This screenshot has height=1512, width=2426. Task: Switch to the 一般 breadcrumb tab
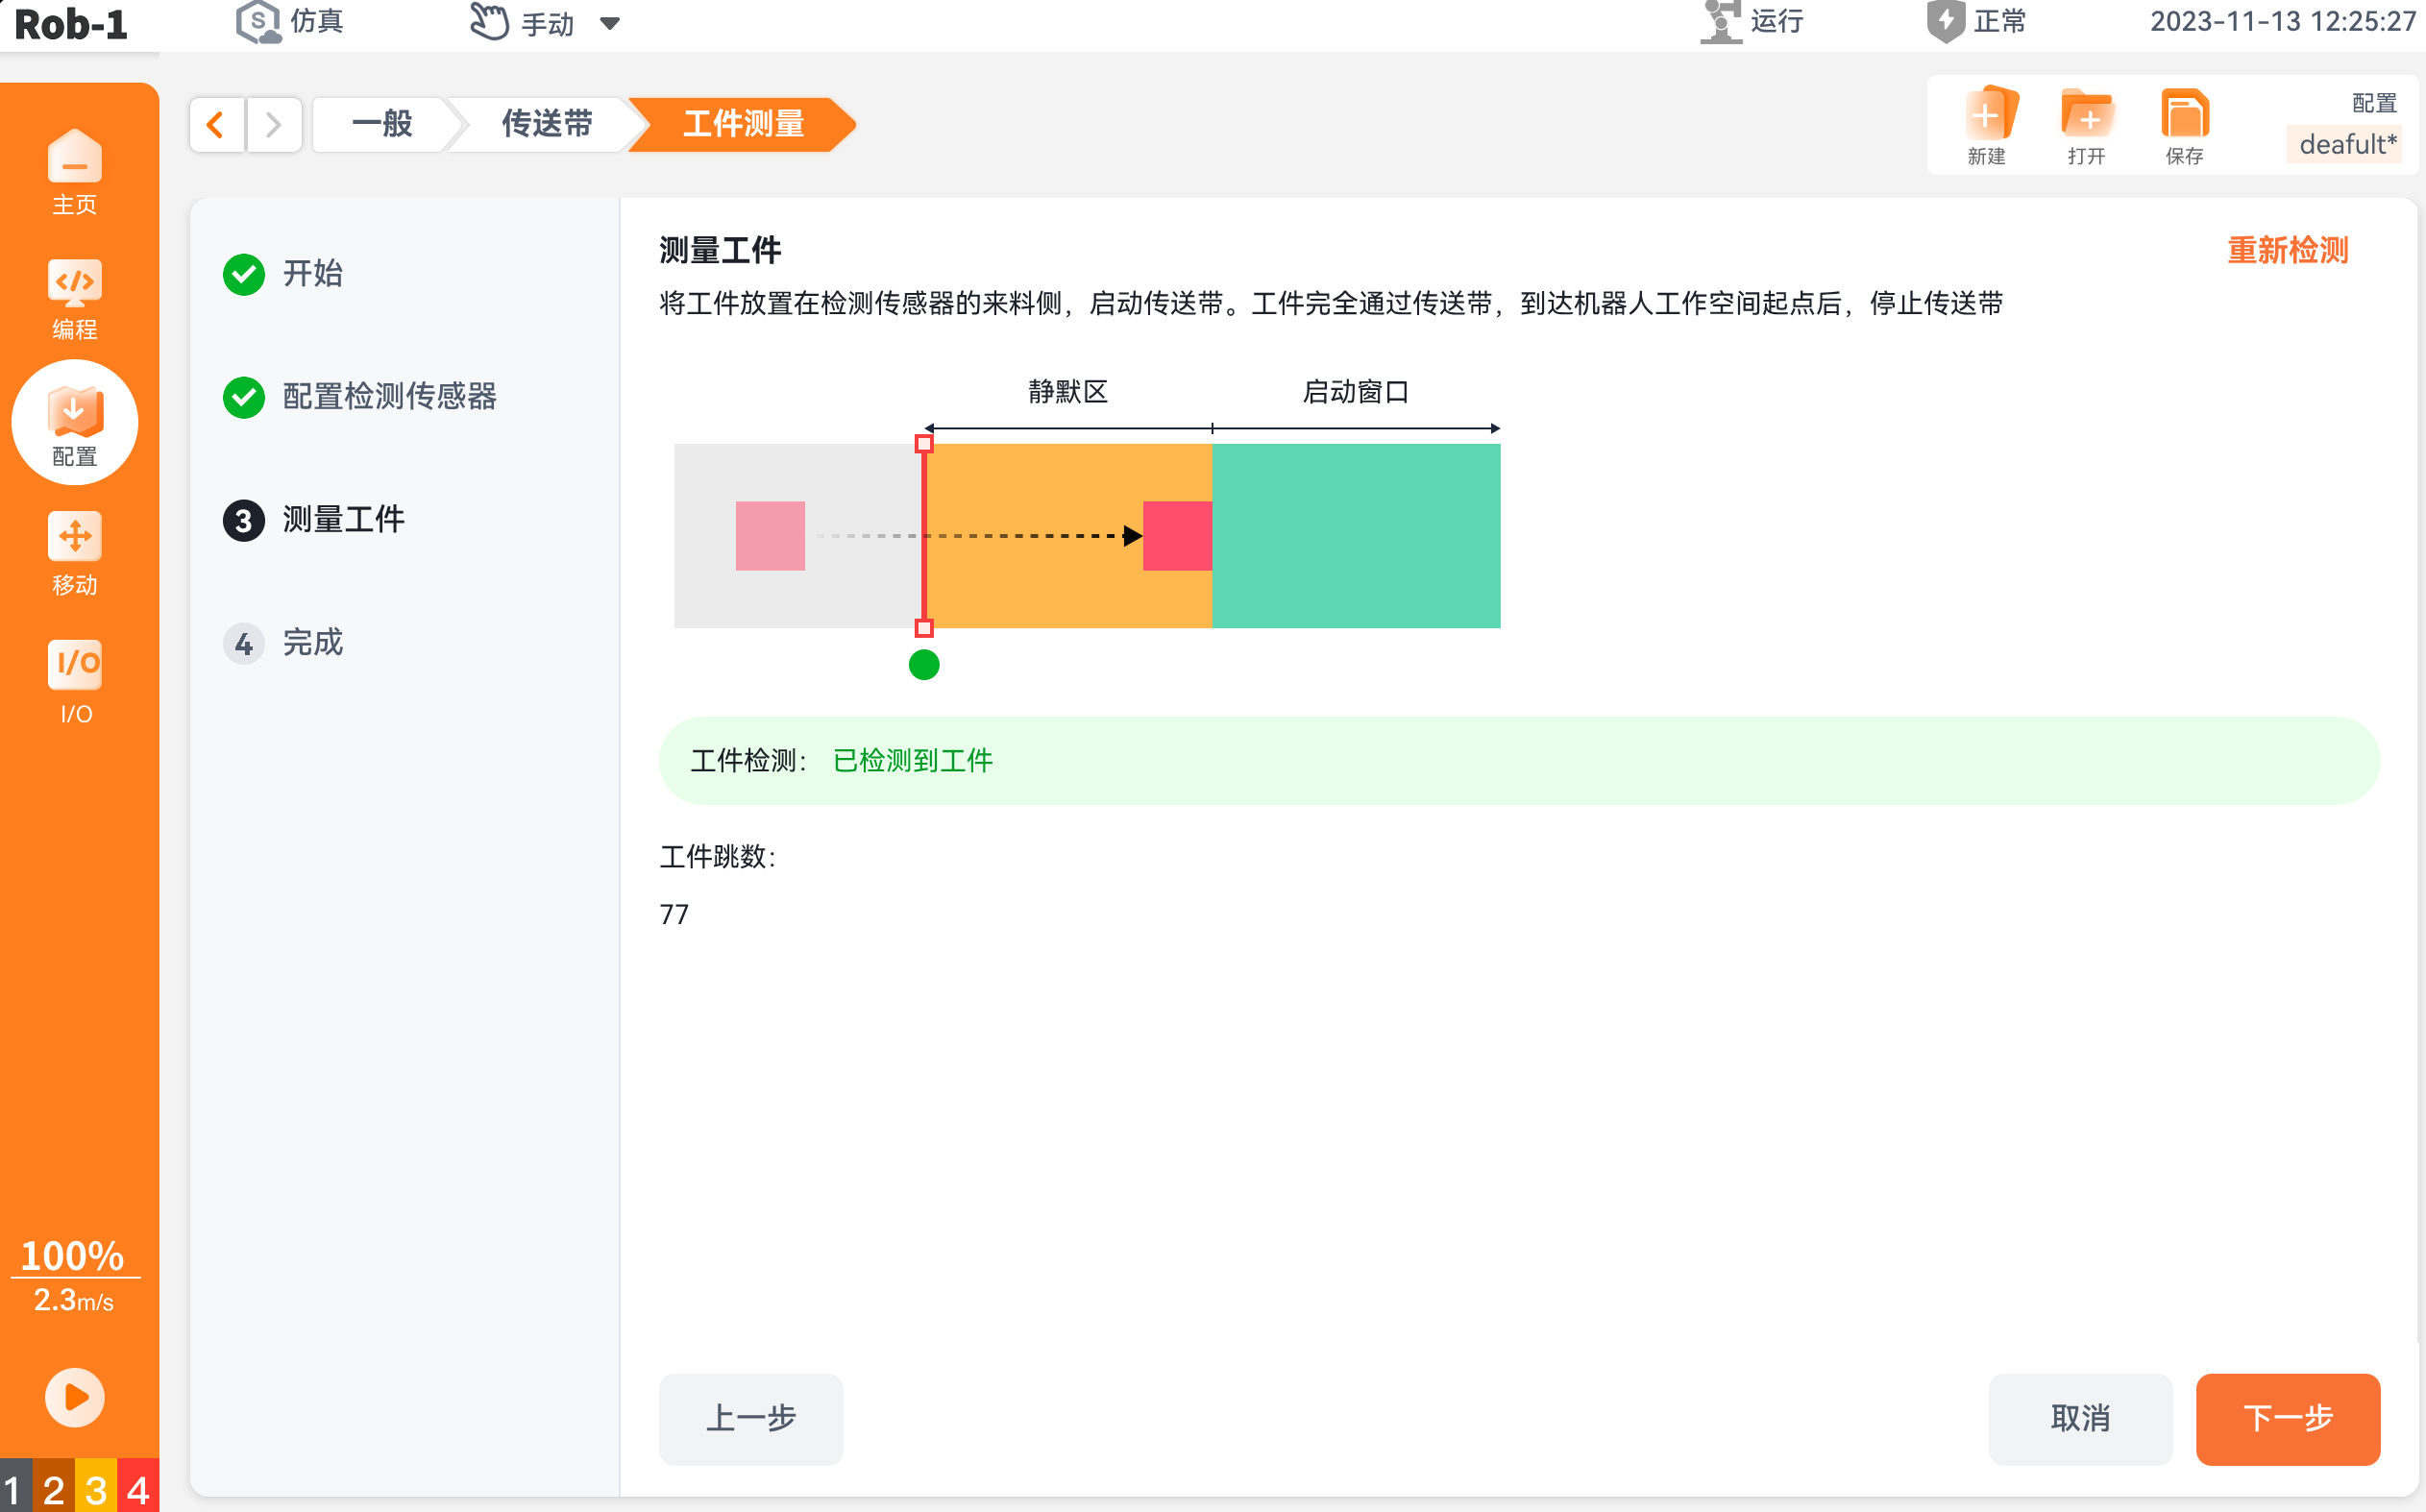coord(383,125)
